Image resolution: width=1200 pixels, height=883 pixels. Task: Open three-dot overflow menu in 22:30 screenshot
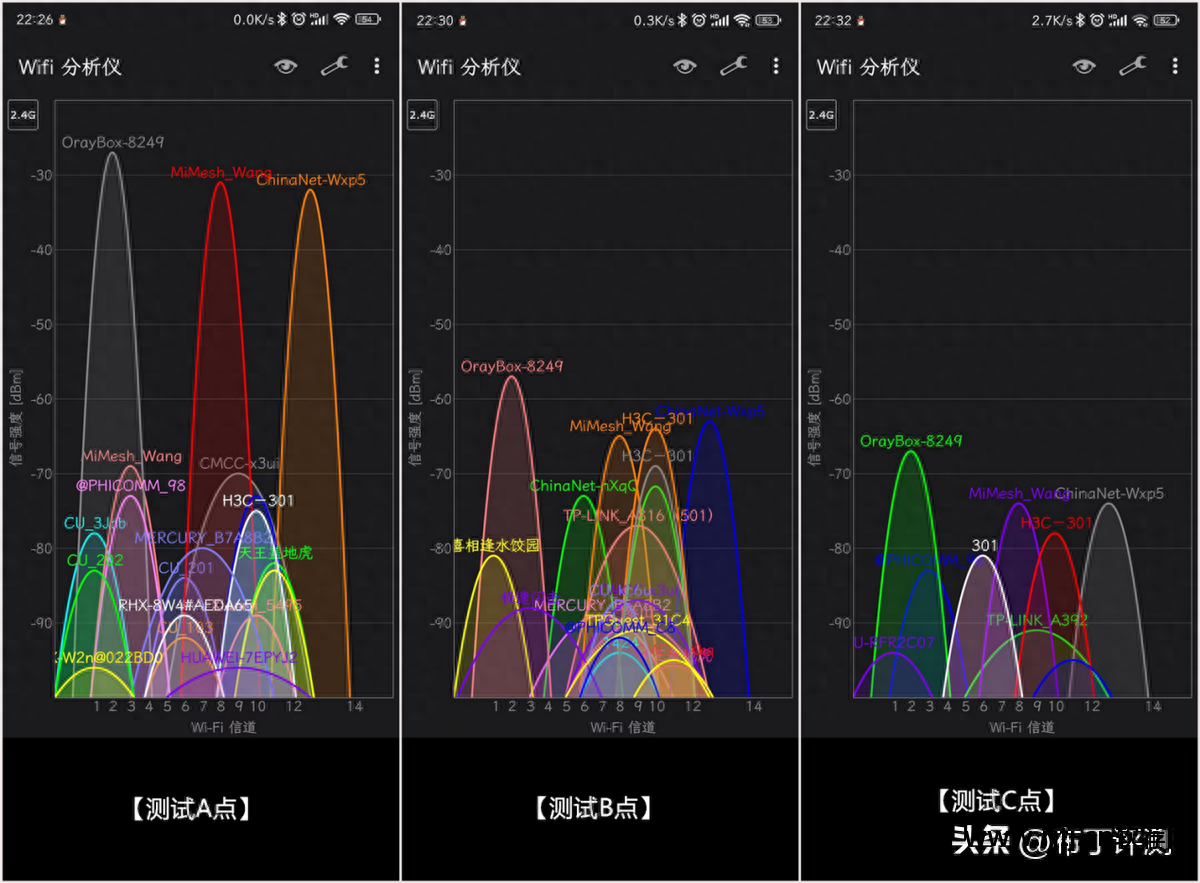point(775,67)
